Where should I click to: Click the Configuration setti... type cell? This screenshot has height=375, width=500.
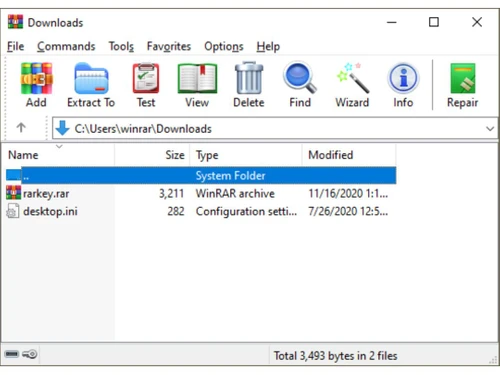(246, 211)
